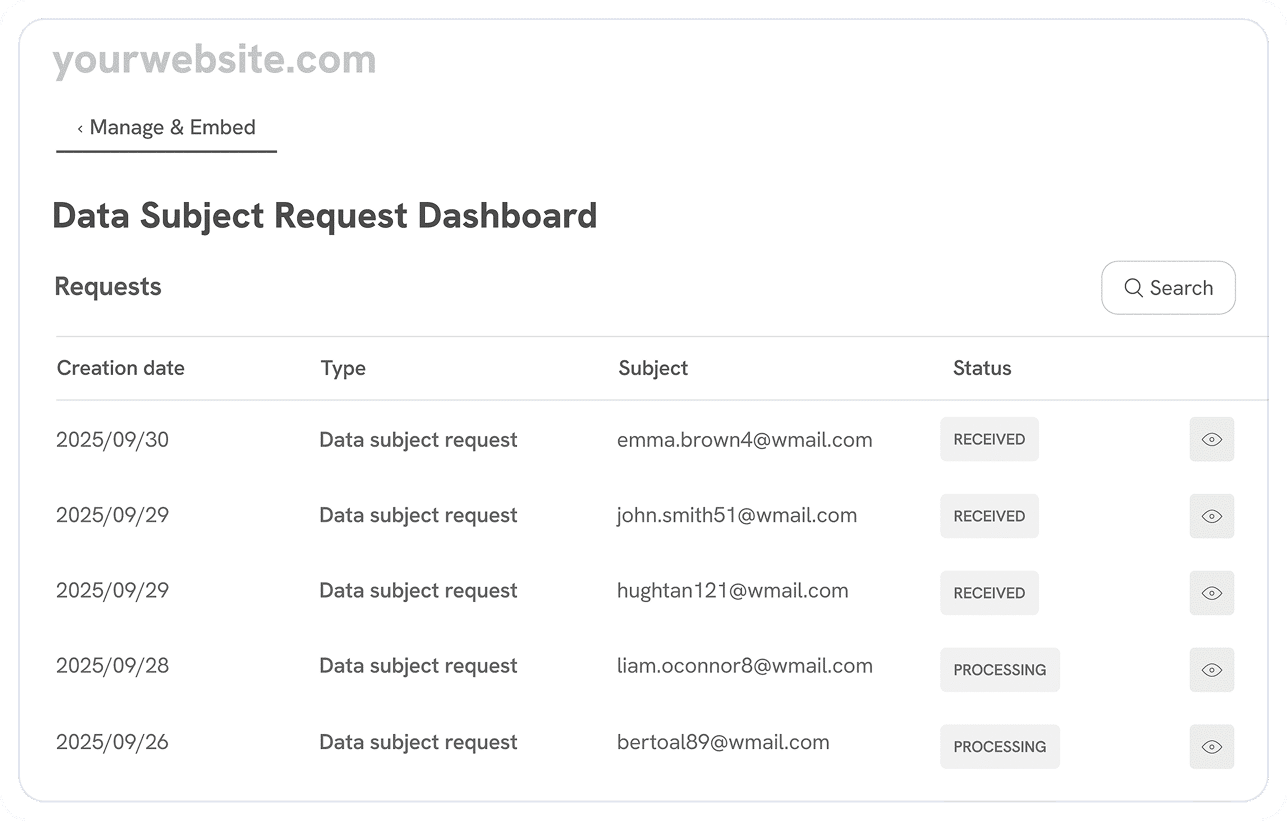The image size is (1287, 821).
Task: Go back to Manage & Embed
Action: pos(166,128)
